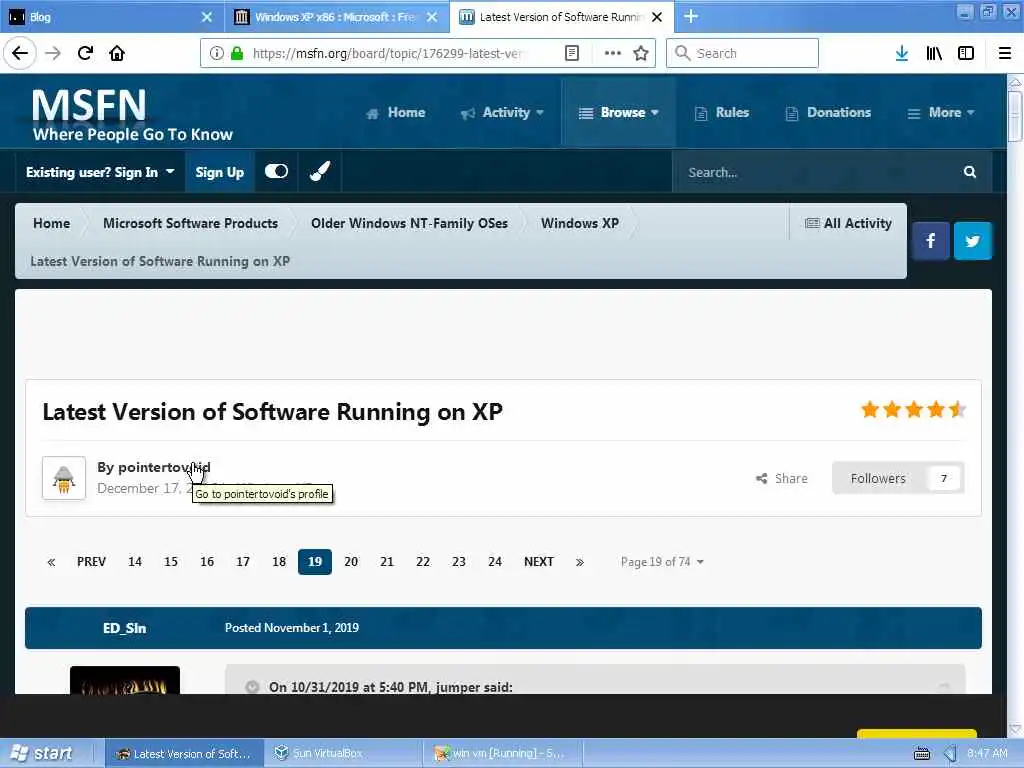Go to PREV page
The height and width of the screenshot is (768, 1024).
(91, 562)
